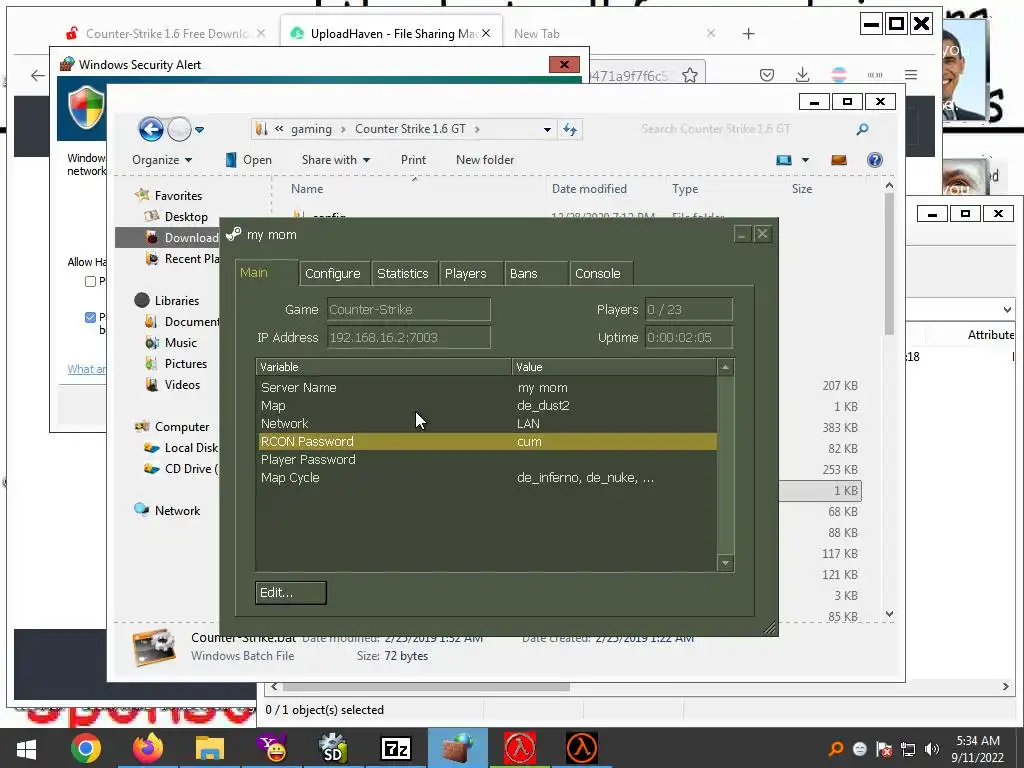
Task: Toggle the checked Security Alert checkbox
Action: (91, 317)
